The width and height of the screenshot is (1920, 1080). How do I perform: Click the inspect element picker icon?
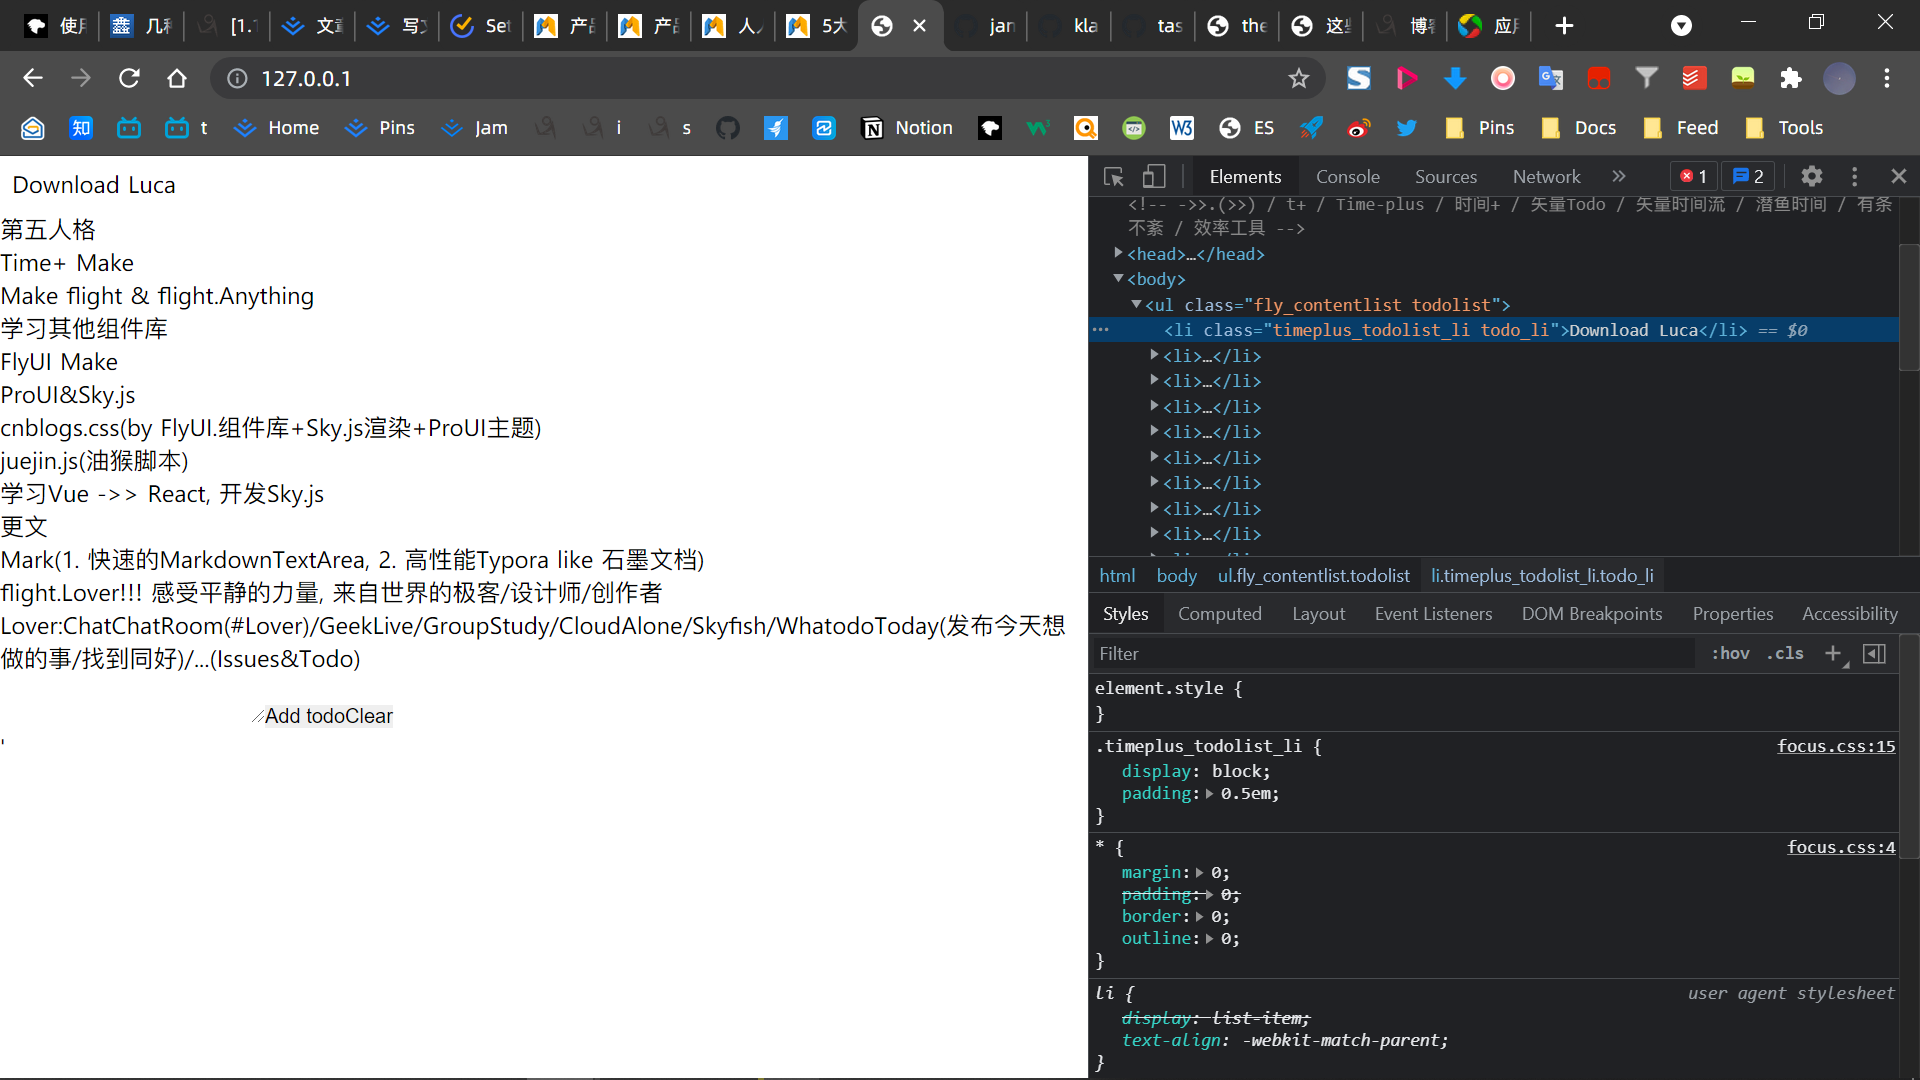click(x=1113, y=177)
